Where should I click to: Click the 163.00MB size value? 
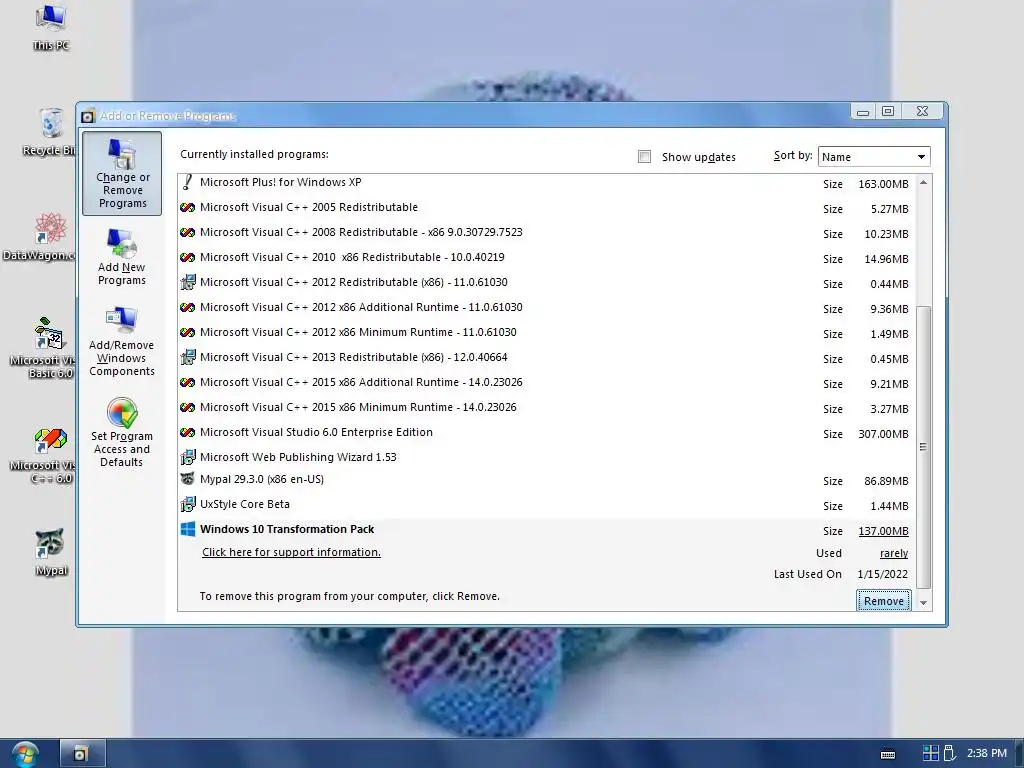coord(884,184)
